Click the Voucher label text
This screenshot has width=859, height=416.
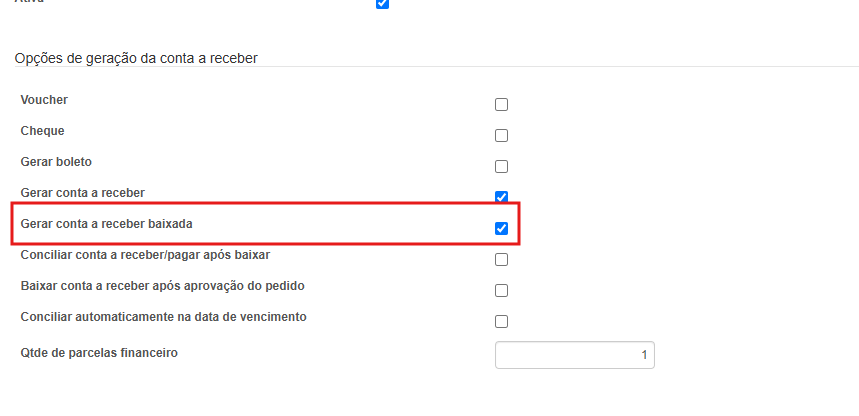44,100
